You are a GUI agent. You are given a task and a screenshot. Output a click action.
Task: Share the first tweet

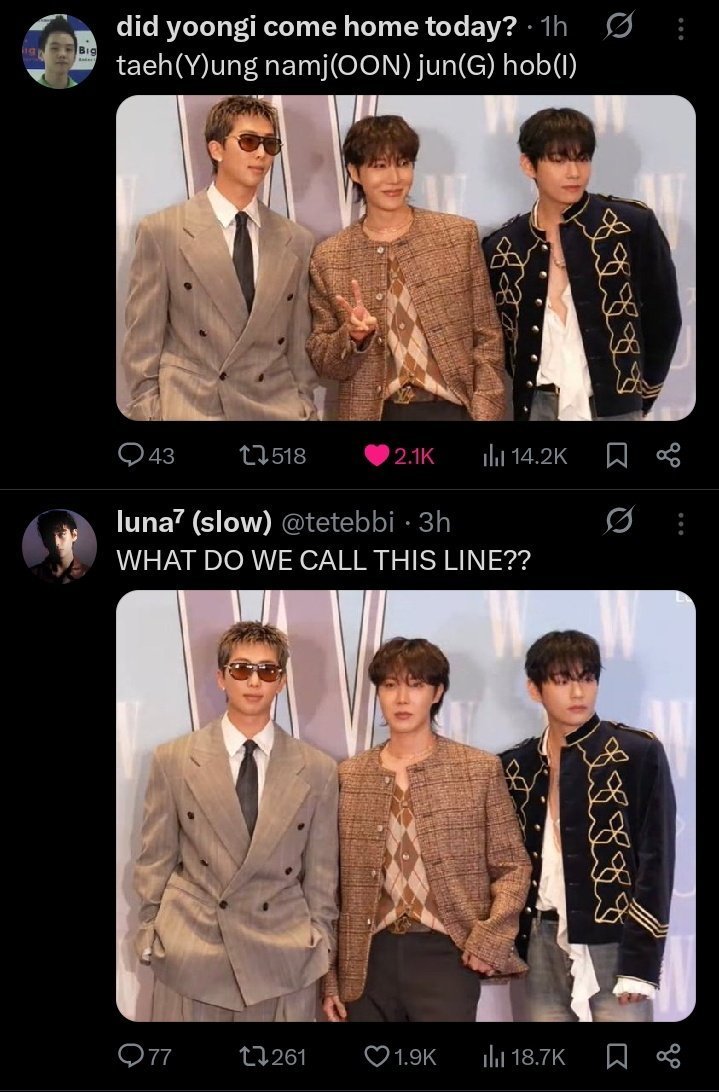coord(668,456)
